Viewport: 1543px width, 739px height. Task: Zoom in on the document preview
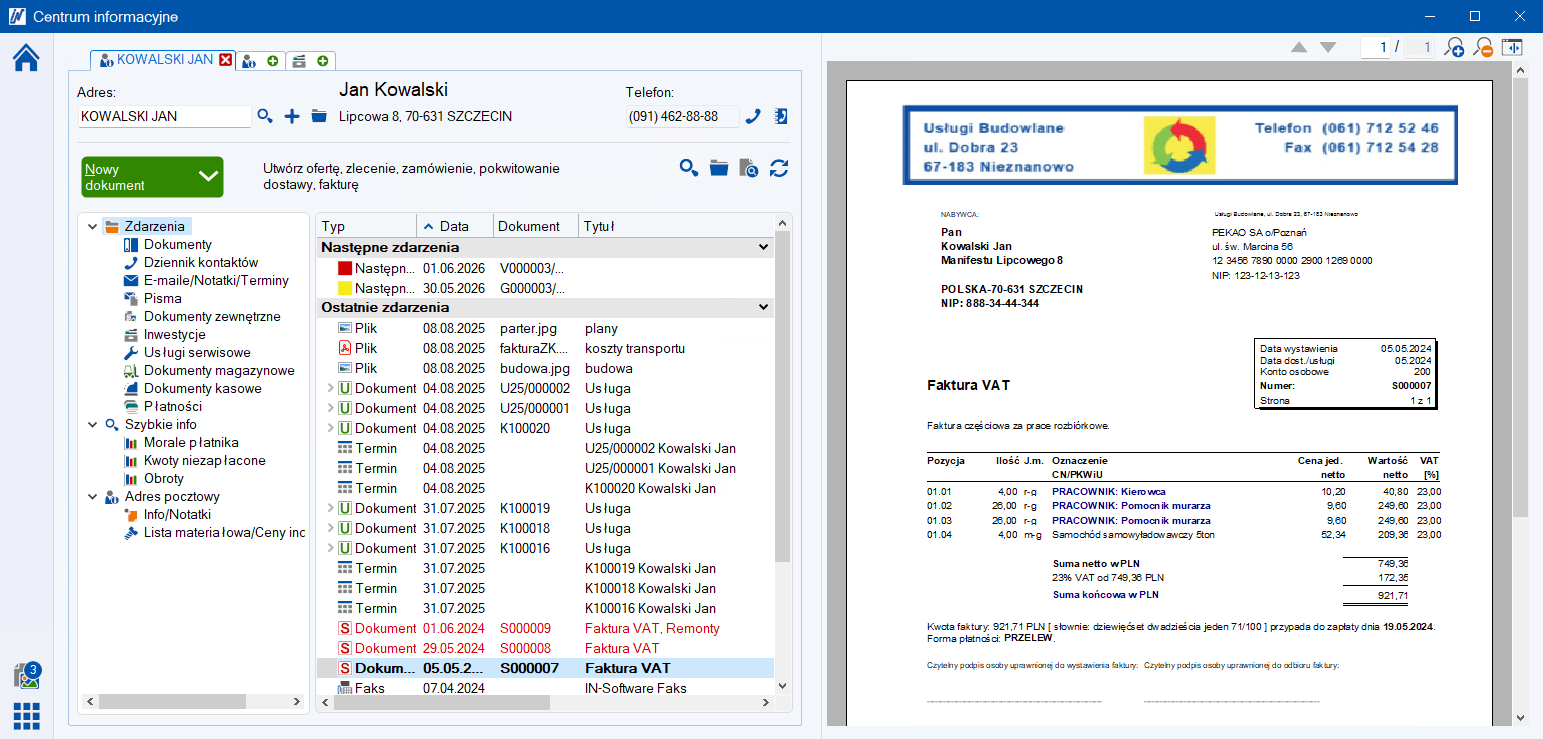tap(1454, 48)
